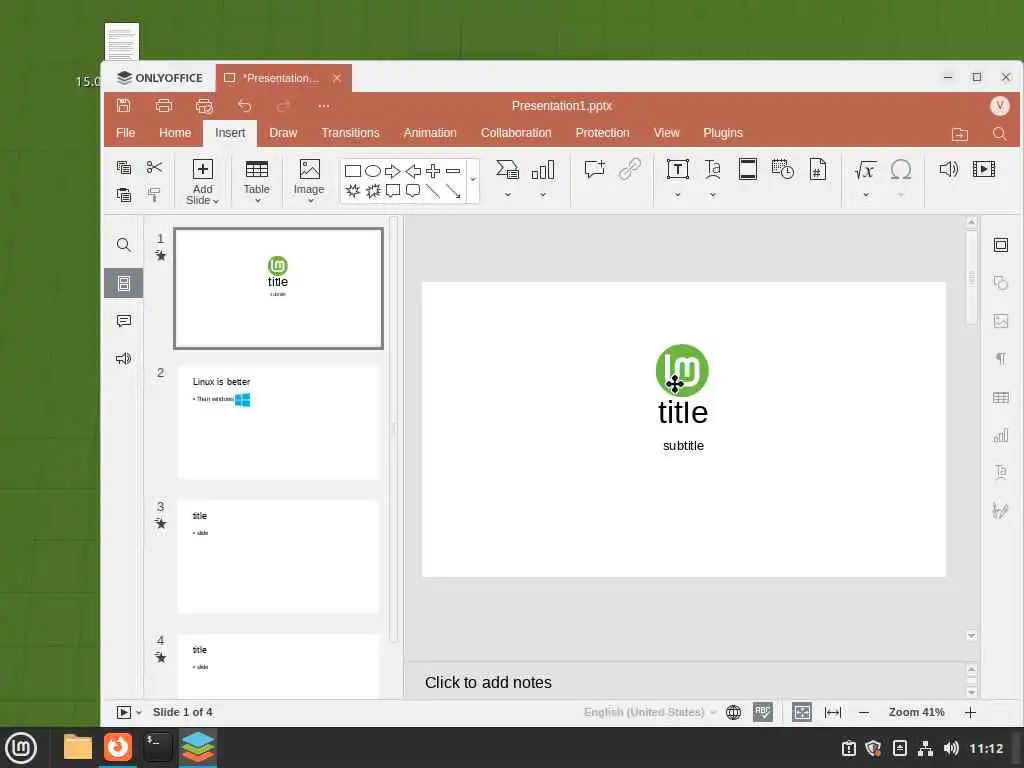Image resolution: width=1024 pixels, height=768 pixels.
Task: Open the Text Box dropdown
Action: pos(677,195)
